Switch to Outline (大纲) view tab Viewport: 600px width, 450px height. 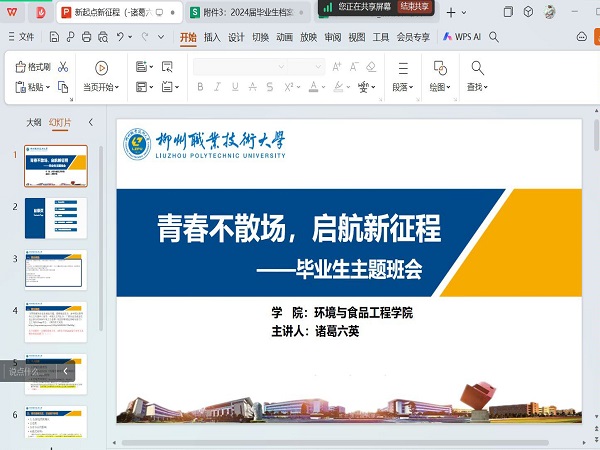coord(34,122)
